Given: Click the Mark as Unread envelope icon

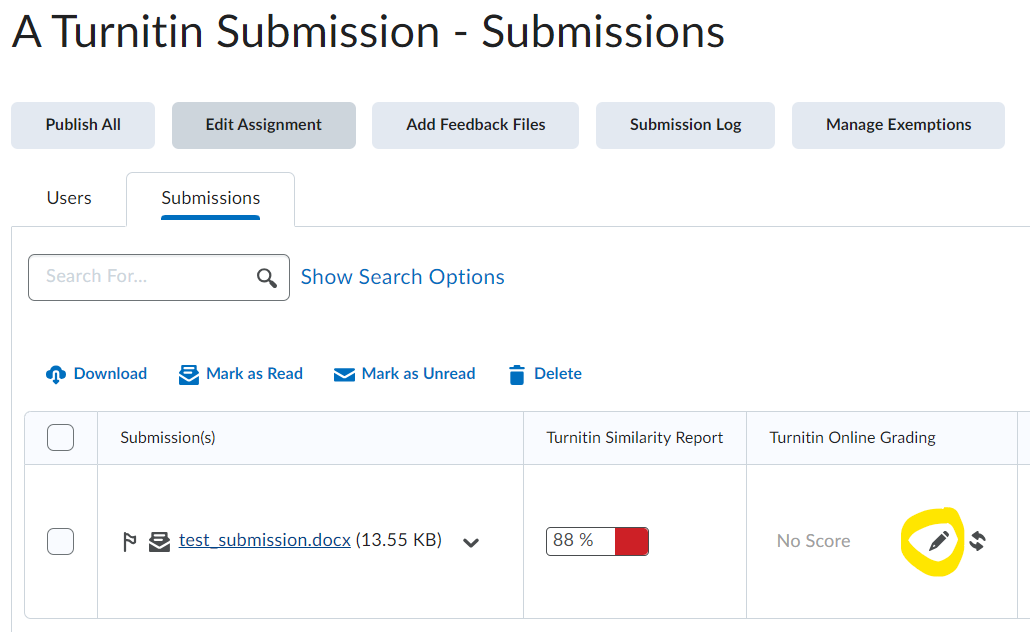Looking at the screenshot, I should click(344, 374).
